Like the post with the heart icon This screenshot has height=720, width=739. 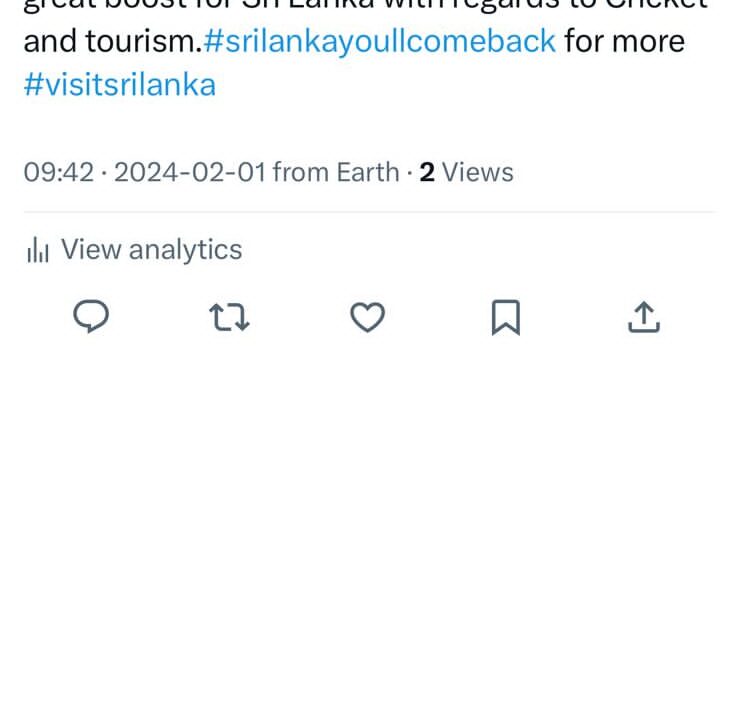click(x=367, y=318)
